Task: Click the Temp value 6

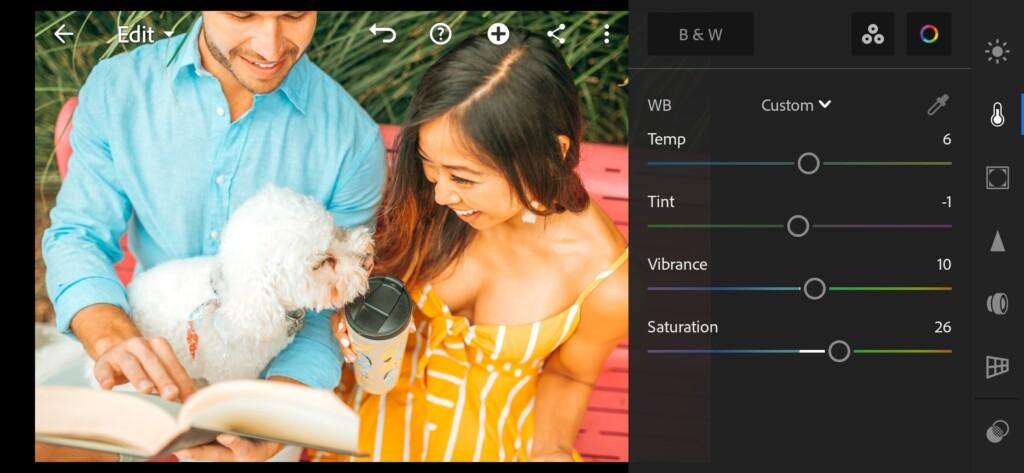Action: pyautogui.click(x=946, y=139)
